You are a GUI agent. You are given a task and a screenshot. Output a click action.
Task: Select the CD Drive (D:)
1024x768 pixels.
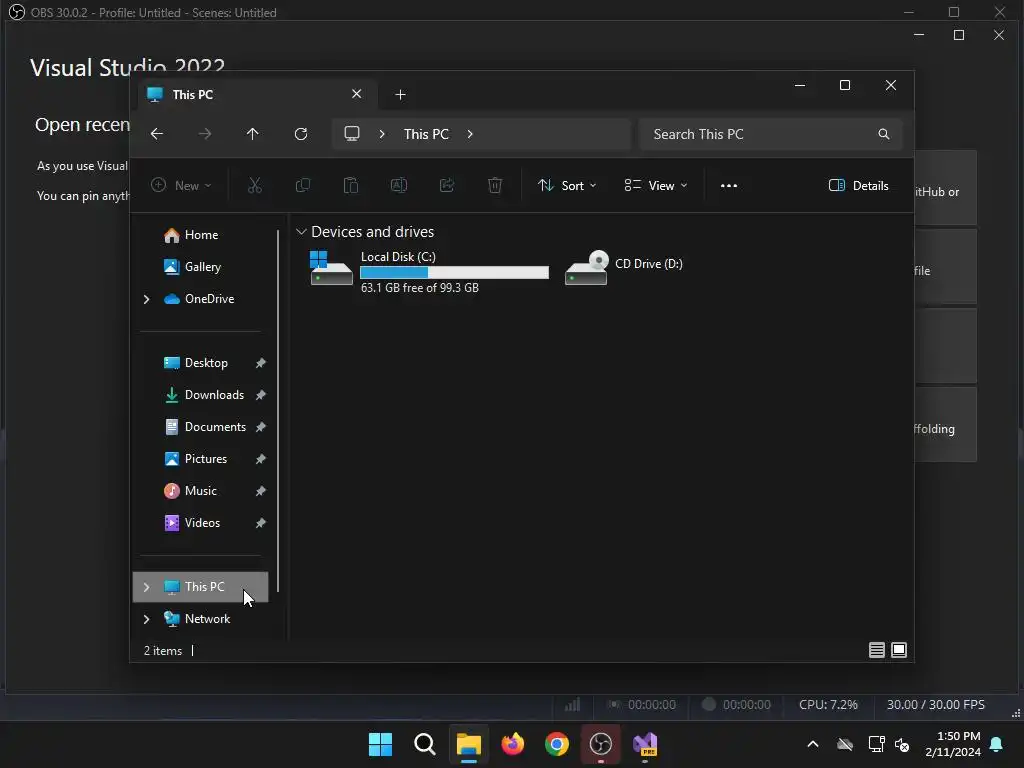tap(624, 268)
